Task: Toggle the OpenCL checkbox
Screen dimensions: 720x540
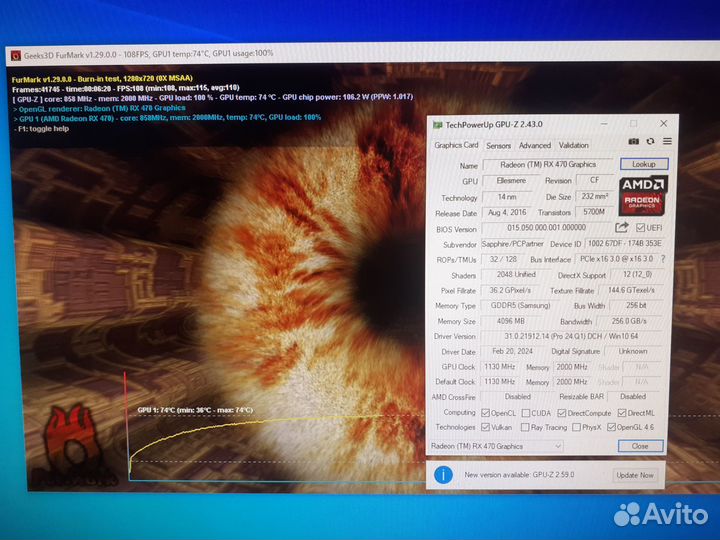Action: point(485,413)
